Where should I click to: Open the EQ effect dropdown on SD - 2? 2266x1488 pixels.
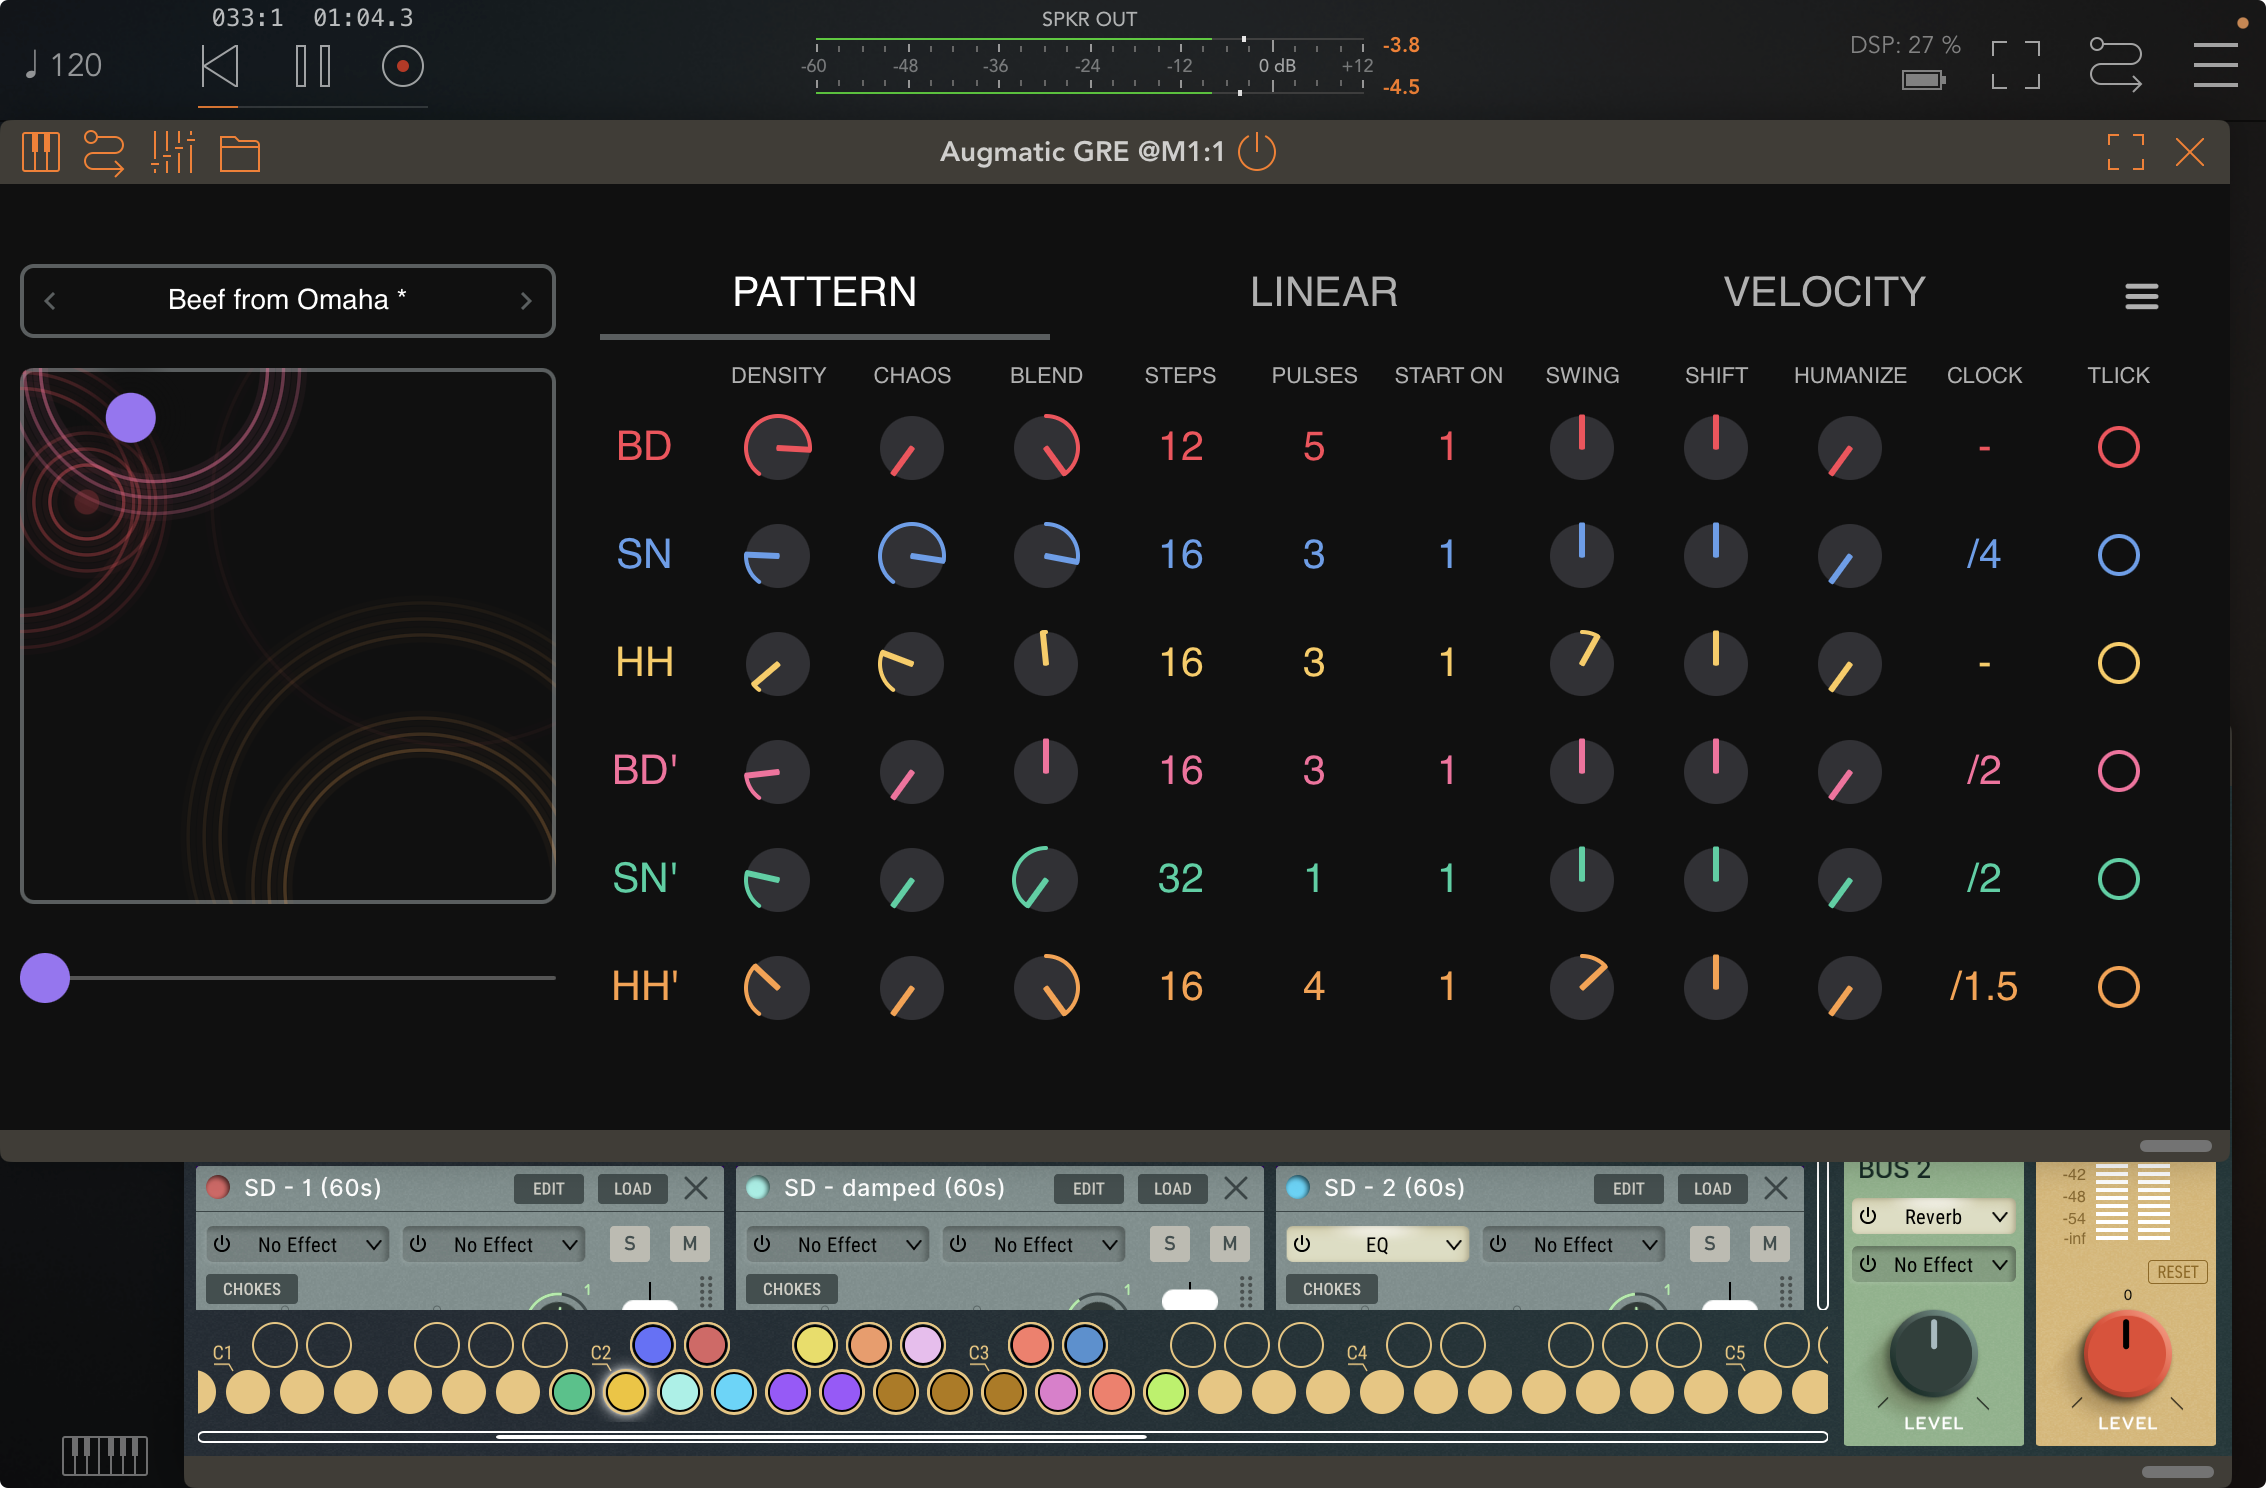(1377, 1244)
